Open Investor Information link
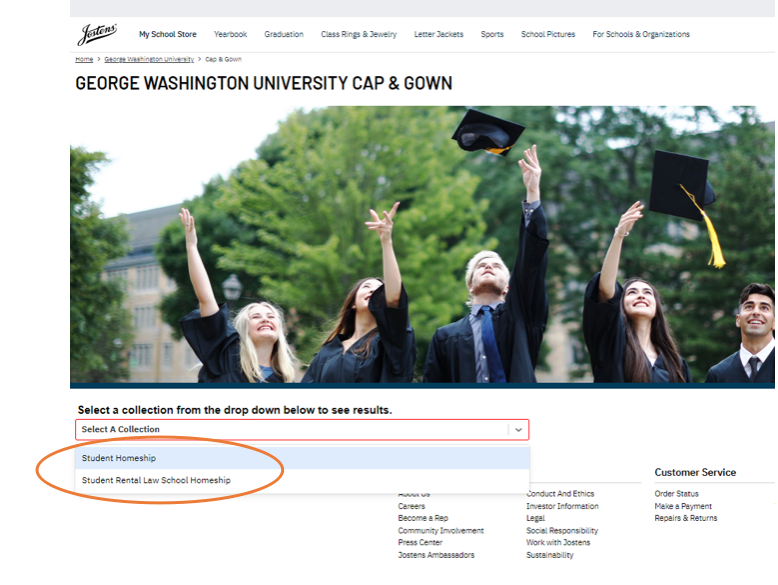778x585 pixels. [562, 506]
